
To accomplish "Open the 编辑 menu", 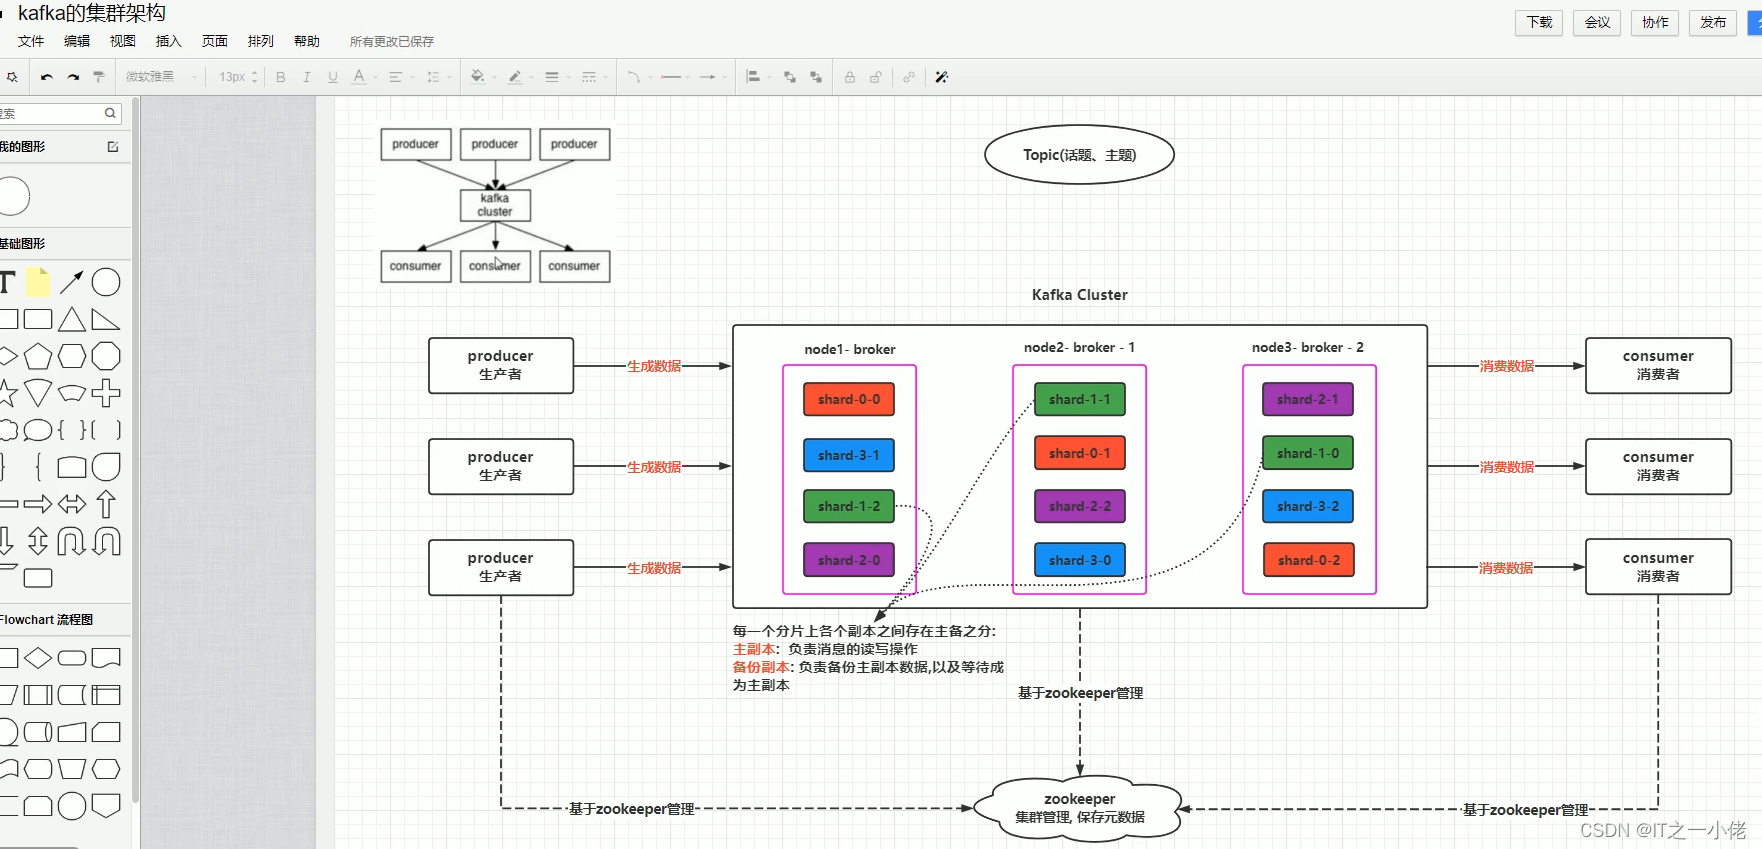I will 77,41.
